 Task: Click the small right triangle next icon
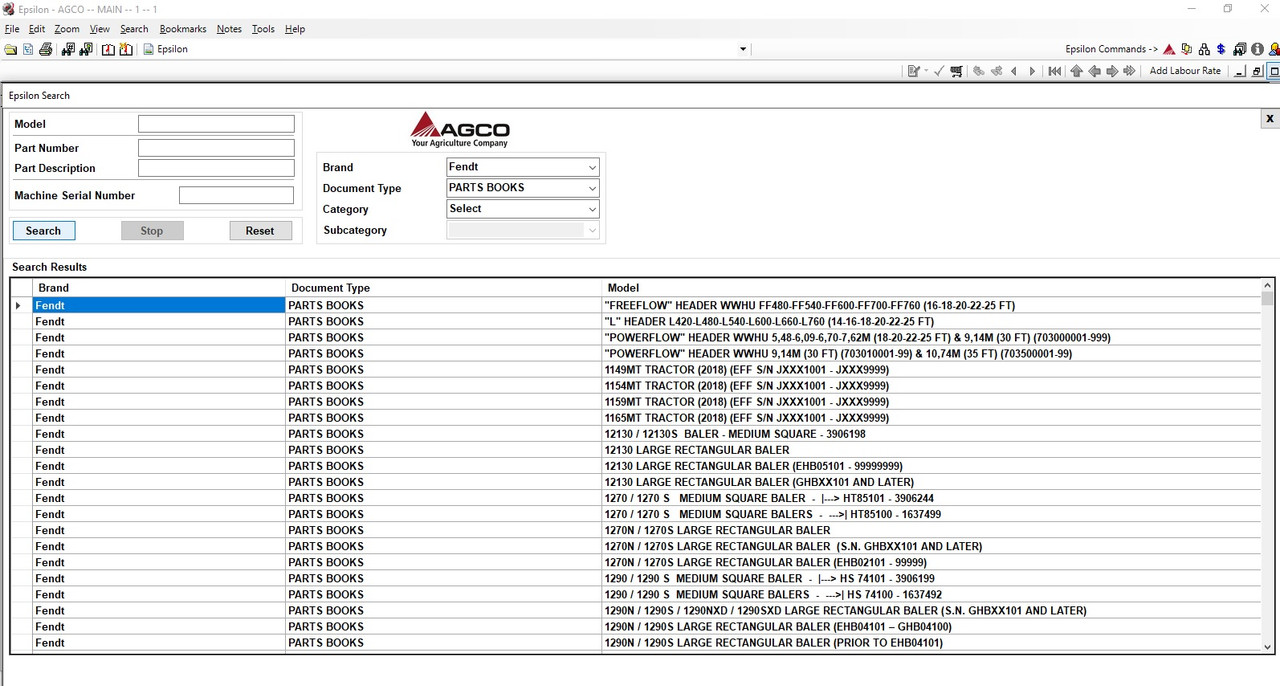(1032, 71)
